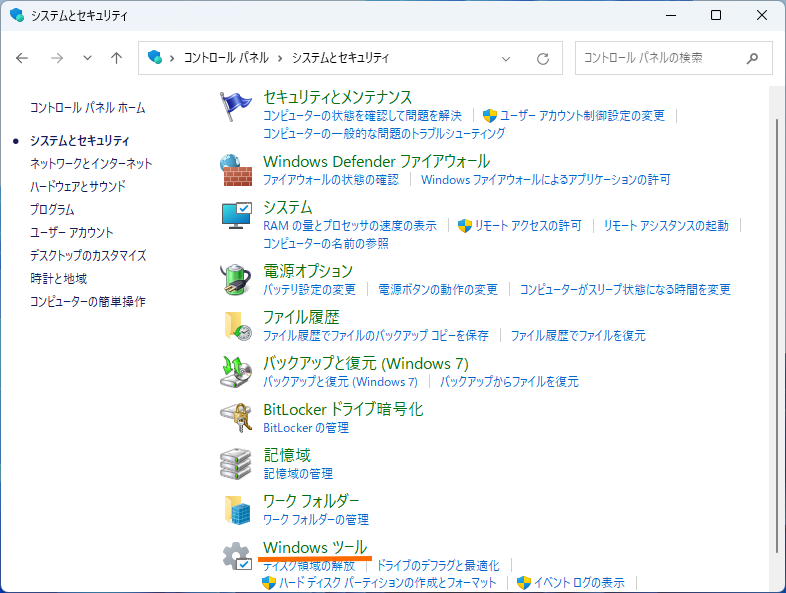Click ファイル履歴でファイルのバックアップ コピーを保存

coord(376,335)
